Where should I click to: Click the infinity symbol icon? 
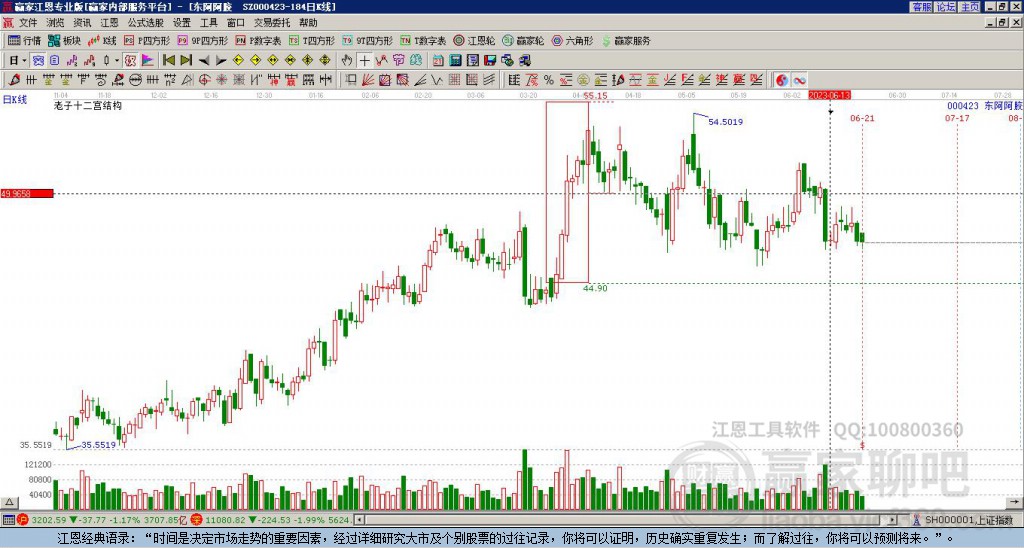tap(799, 80)
